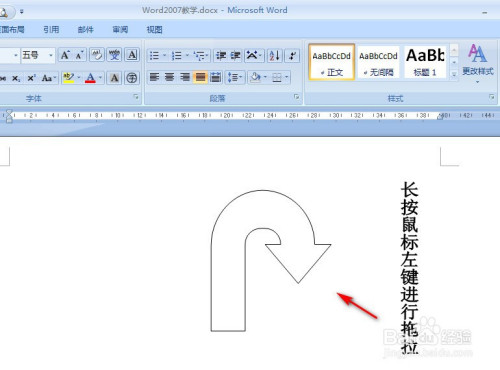Screen dimensions: 500x370
Task: Toggle Character Shading (gray A) button
Action: (x=114, y=78)
